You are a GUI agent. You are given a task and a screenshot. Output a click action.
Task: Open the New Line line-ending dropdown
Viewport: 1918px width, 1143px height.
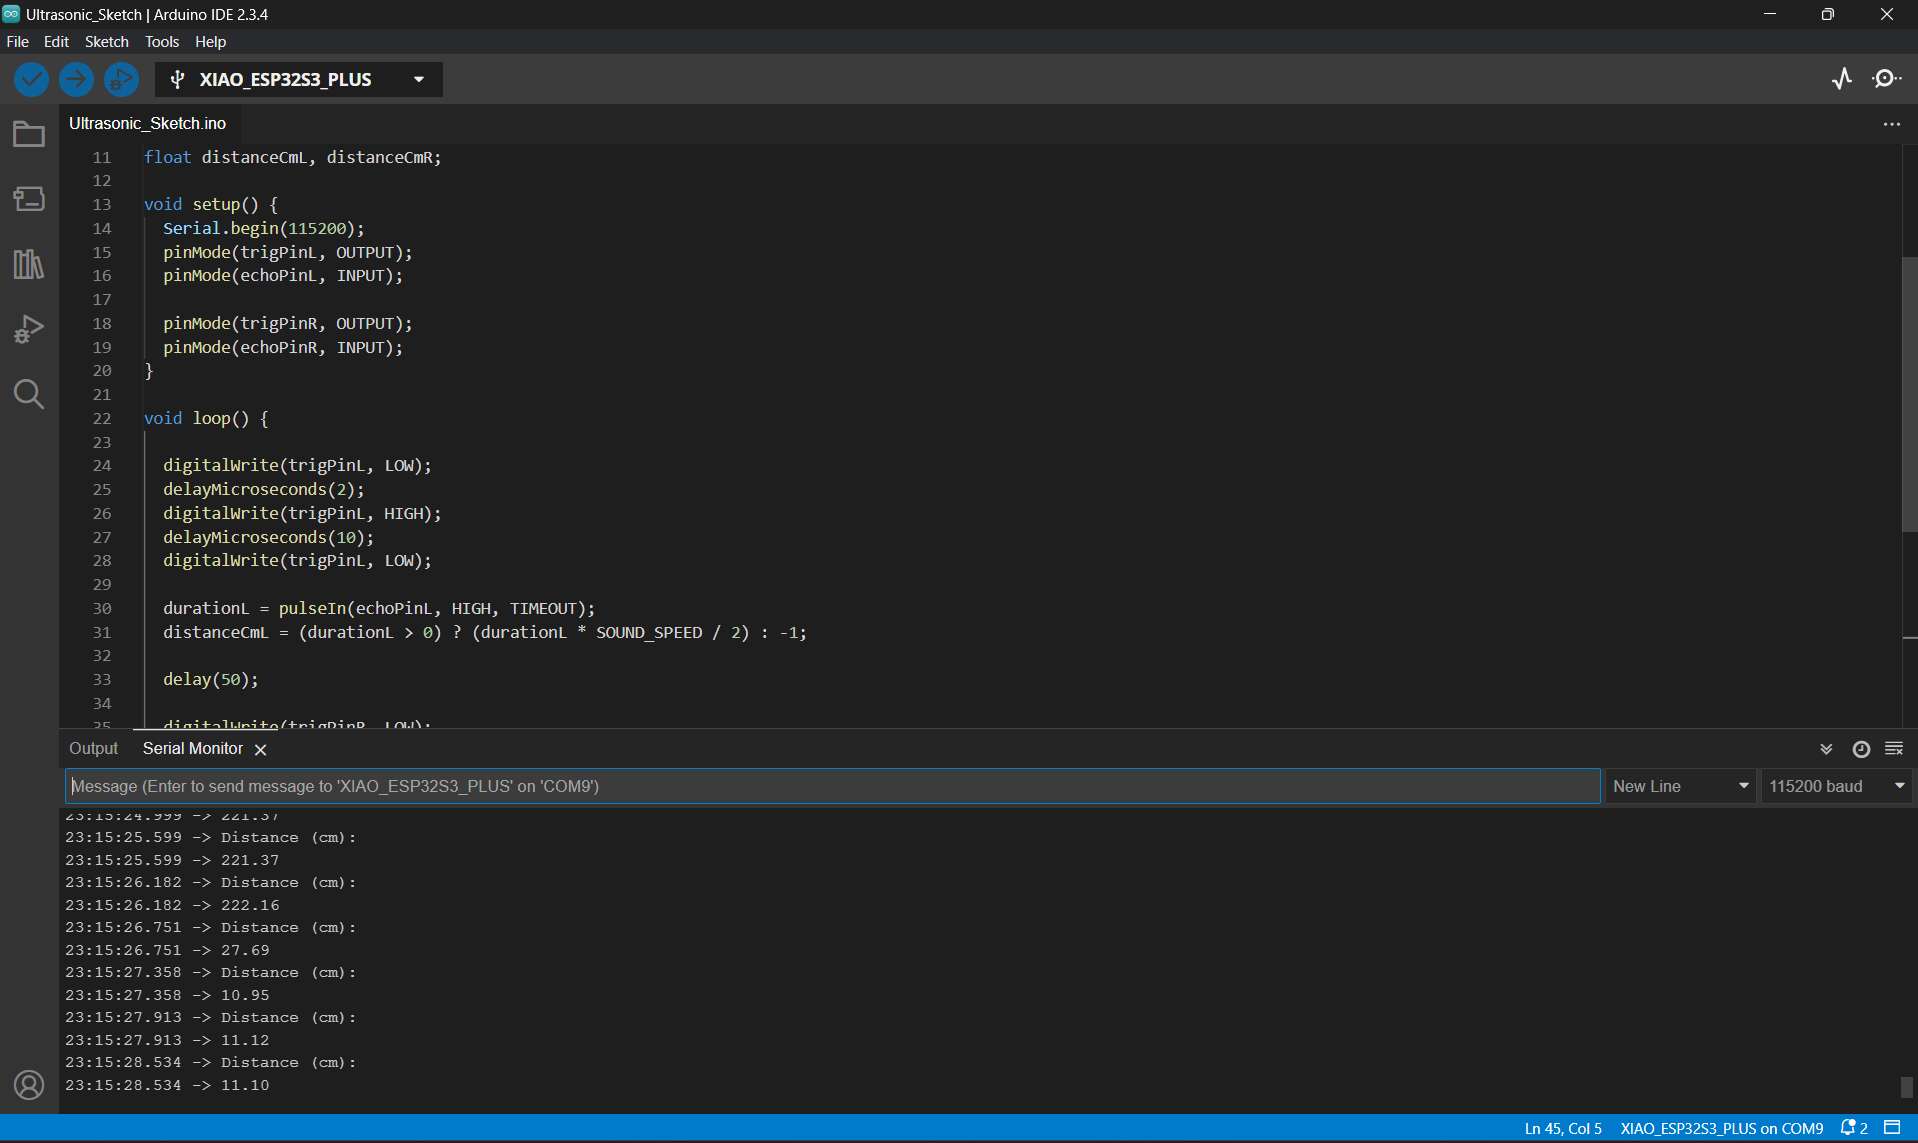[1681, 786]
